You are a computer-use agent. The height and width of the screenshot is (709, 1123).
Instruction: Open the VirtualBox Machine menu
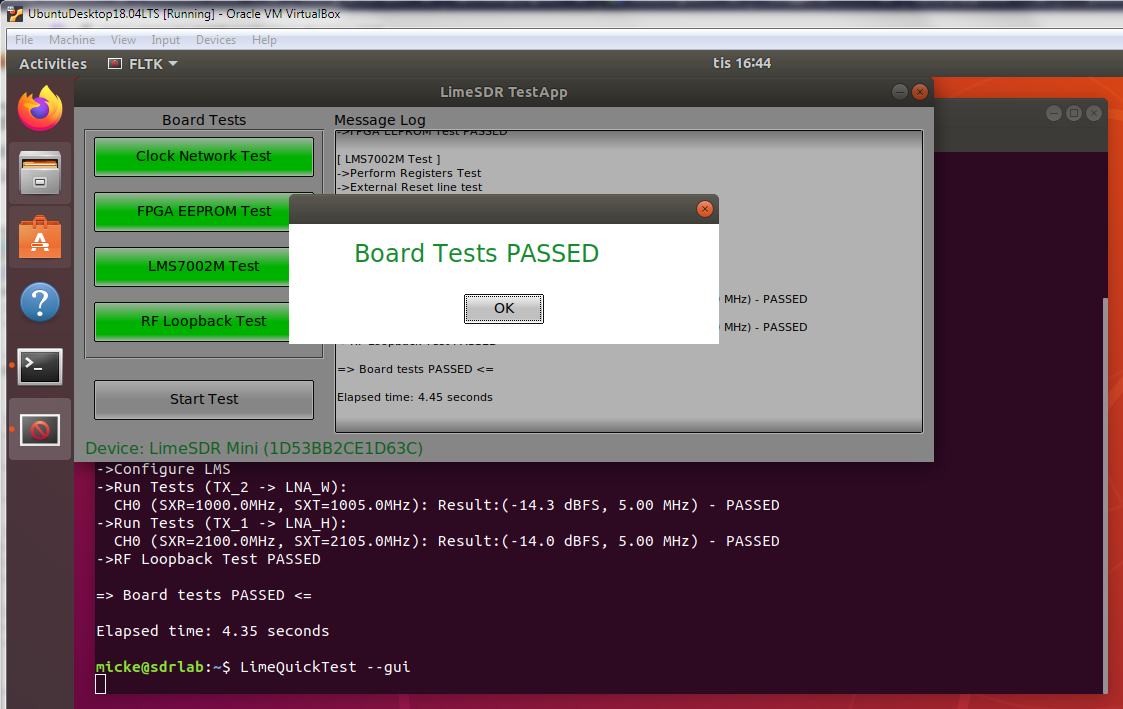[x=72, y=39]
